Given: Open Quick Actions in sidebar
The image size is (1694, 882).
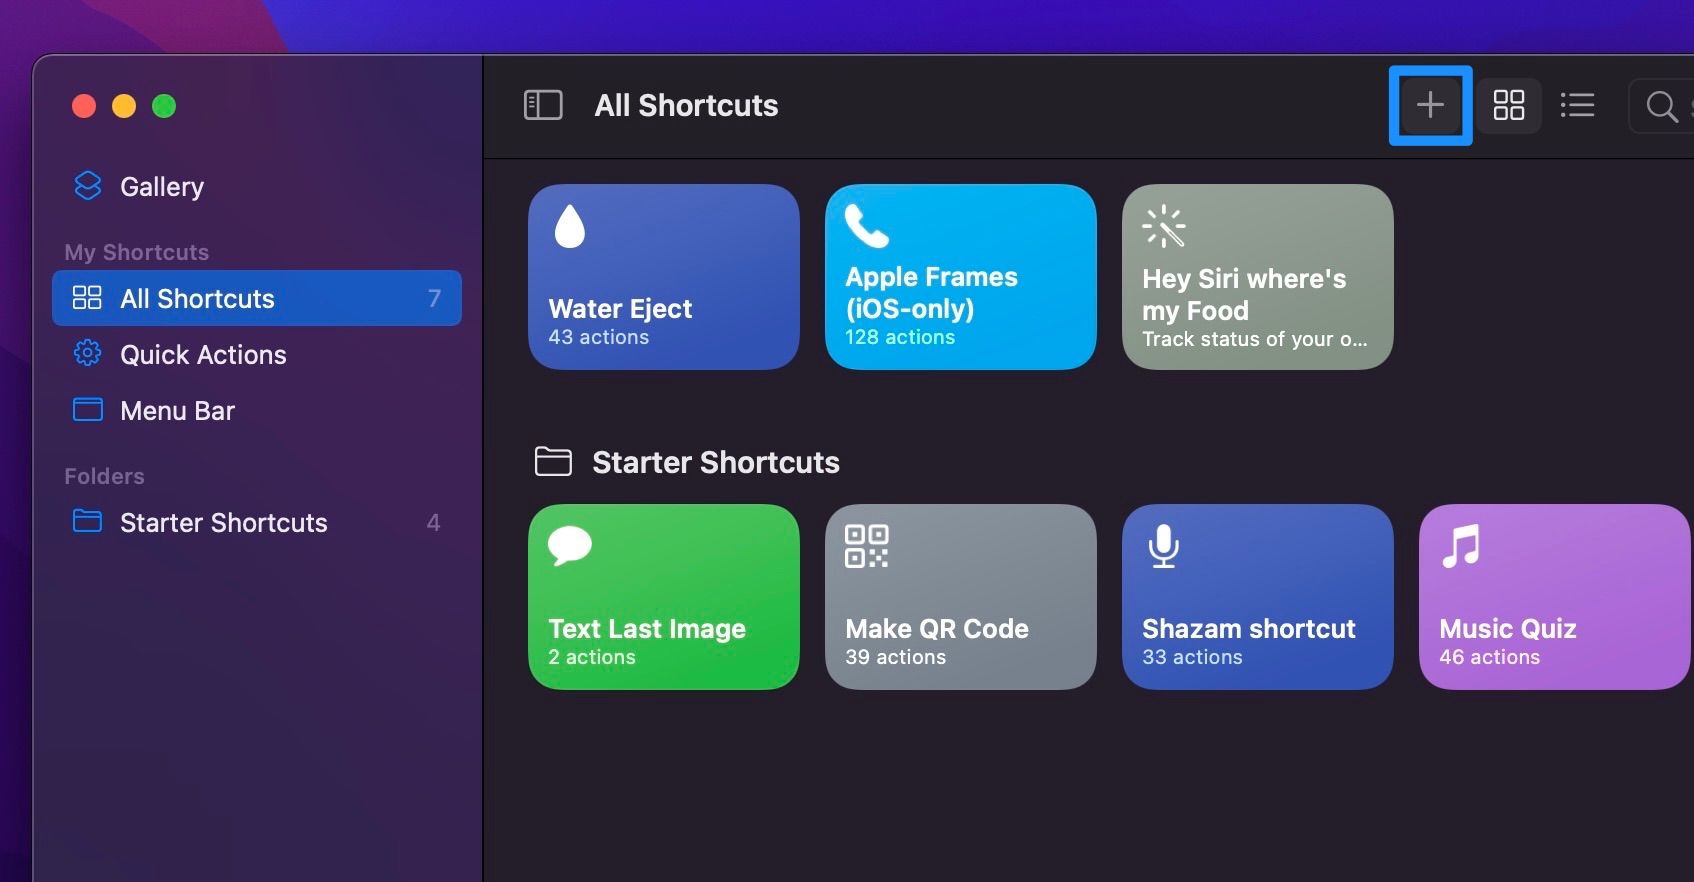Looking at the screenshot, I should pyautogui.click(x=257, y=354).
